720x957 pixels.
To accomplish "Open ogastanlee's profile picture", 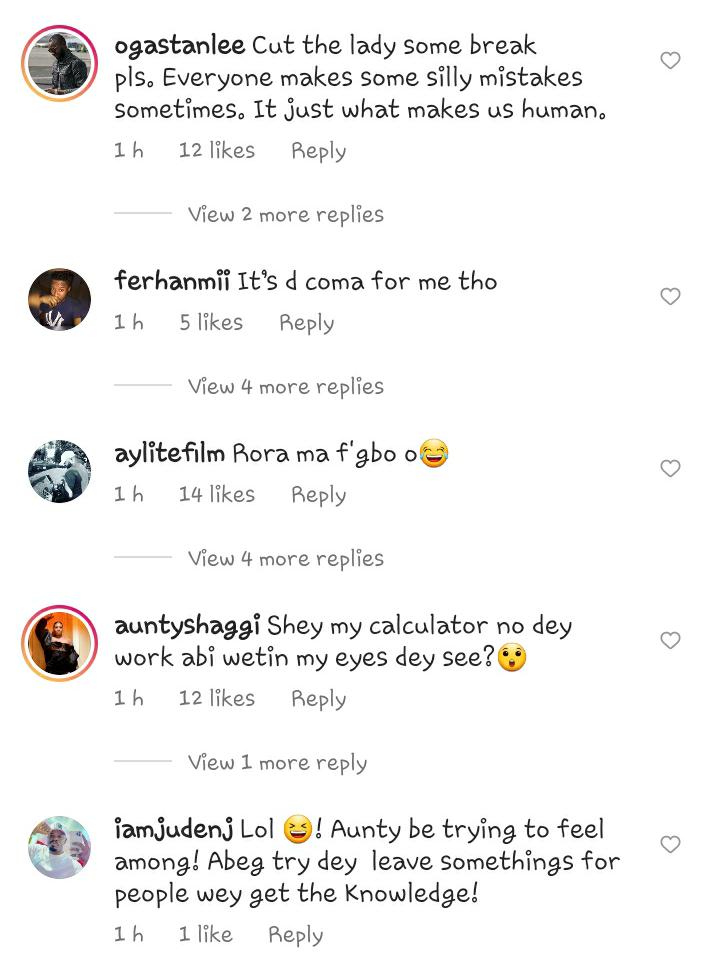I will (x=59, y=63).
